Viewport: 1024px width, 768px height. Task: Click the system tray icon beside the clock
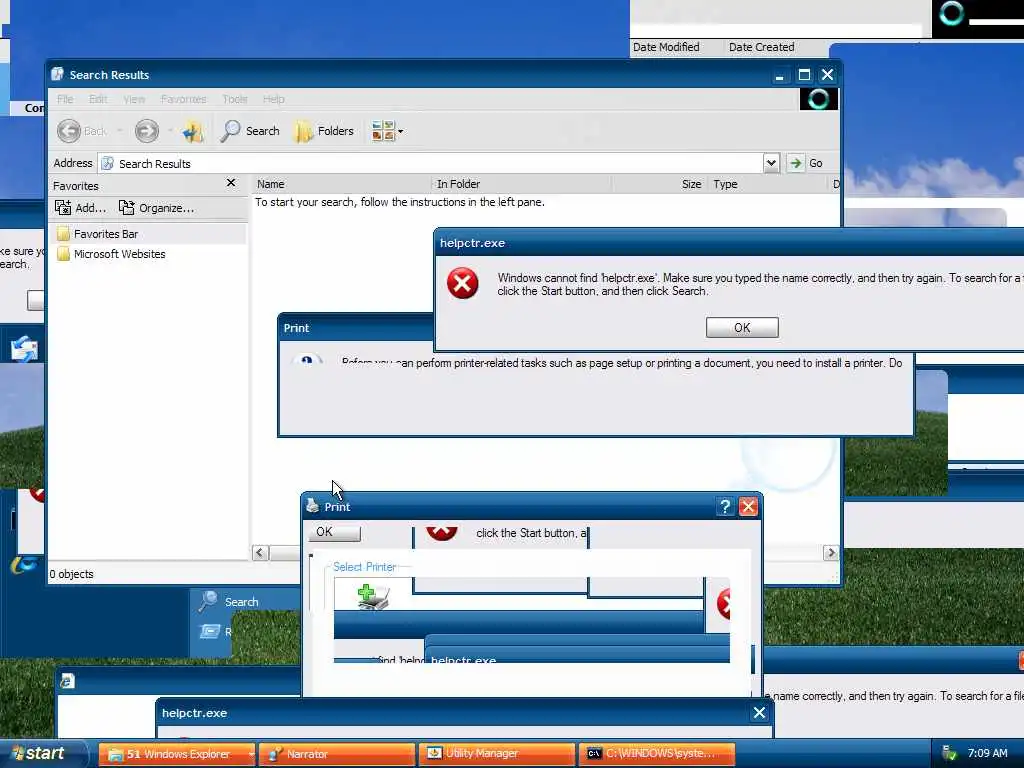(949, 754)
